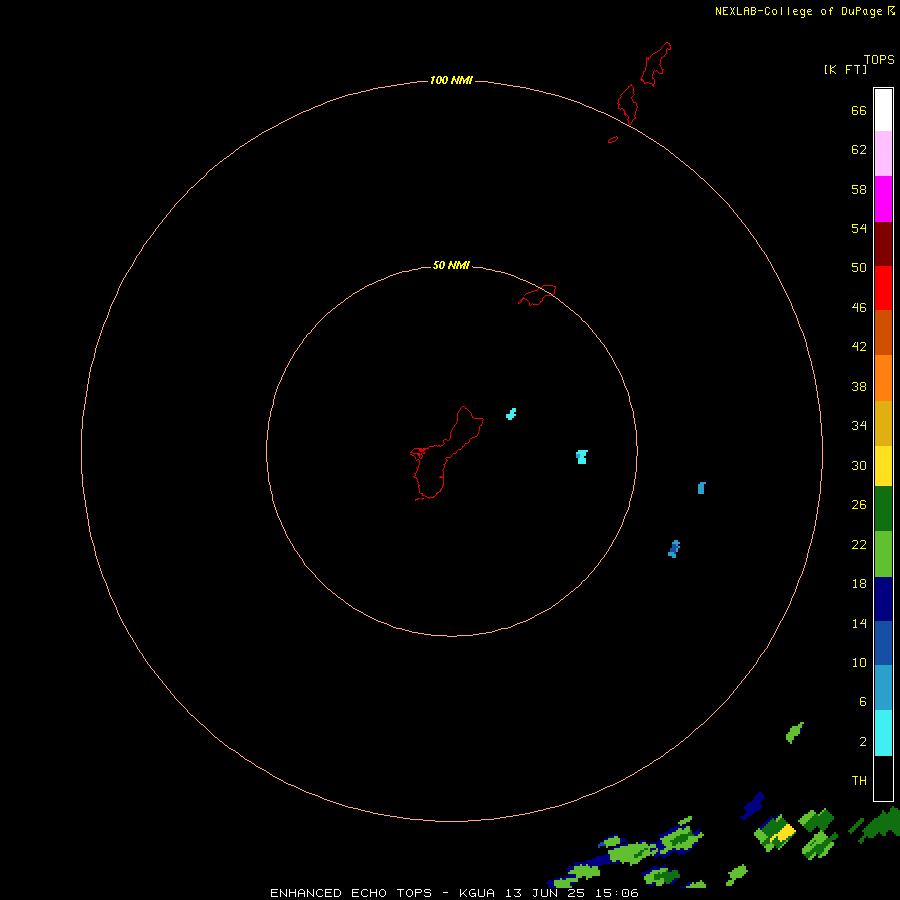Choose the bright red legend color band
Viewport: 900px width, 900px height.
883,288
